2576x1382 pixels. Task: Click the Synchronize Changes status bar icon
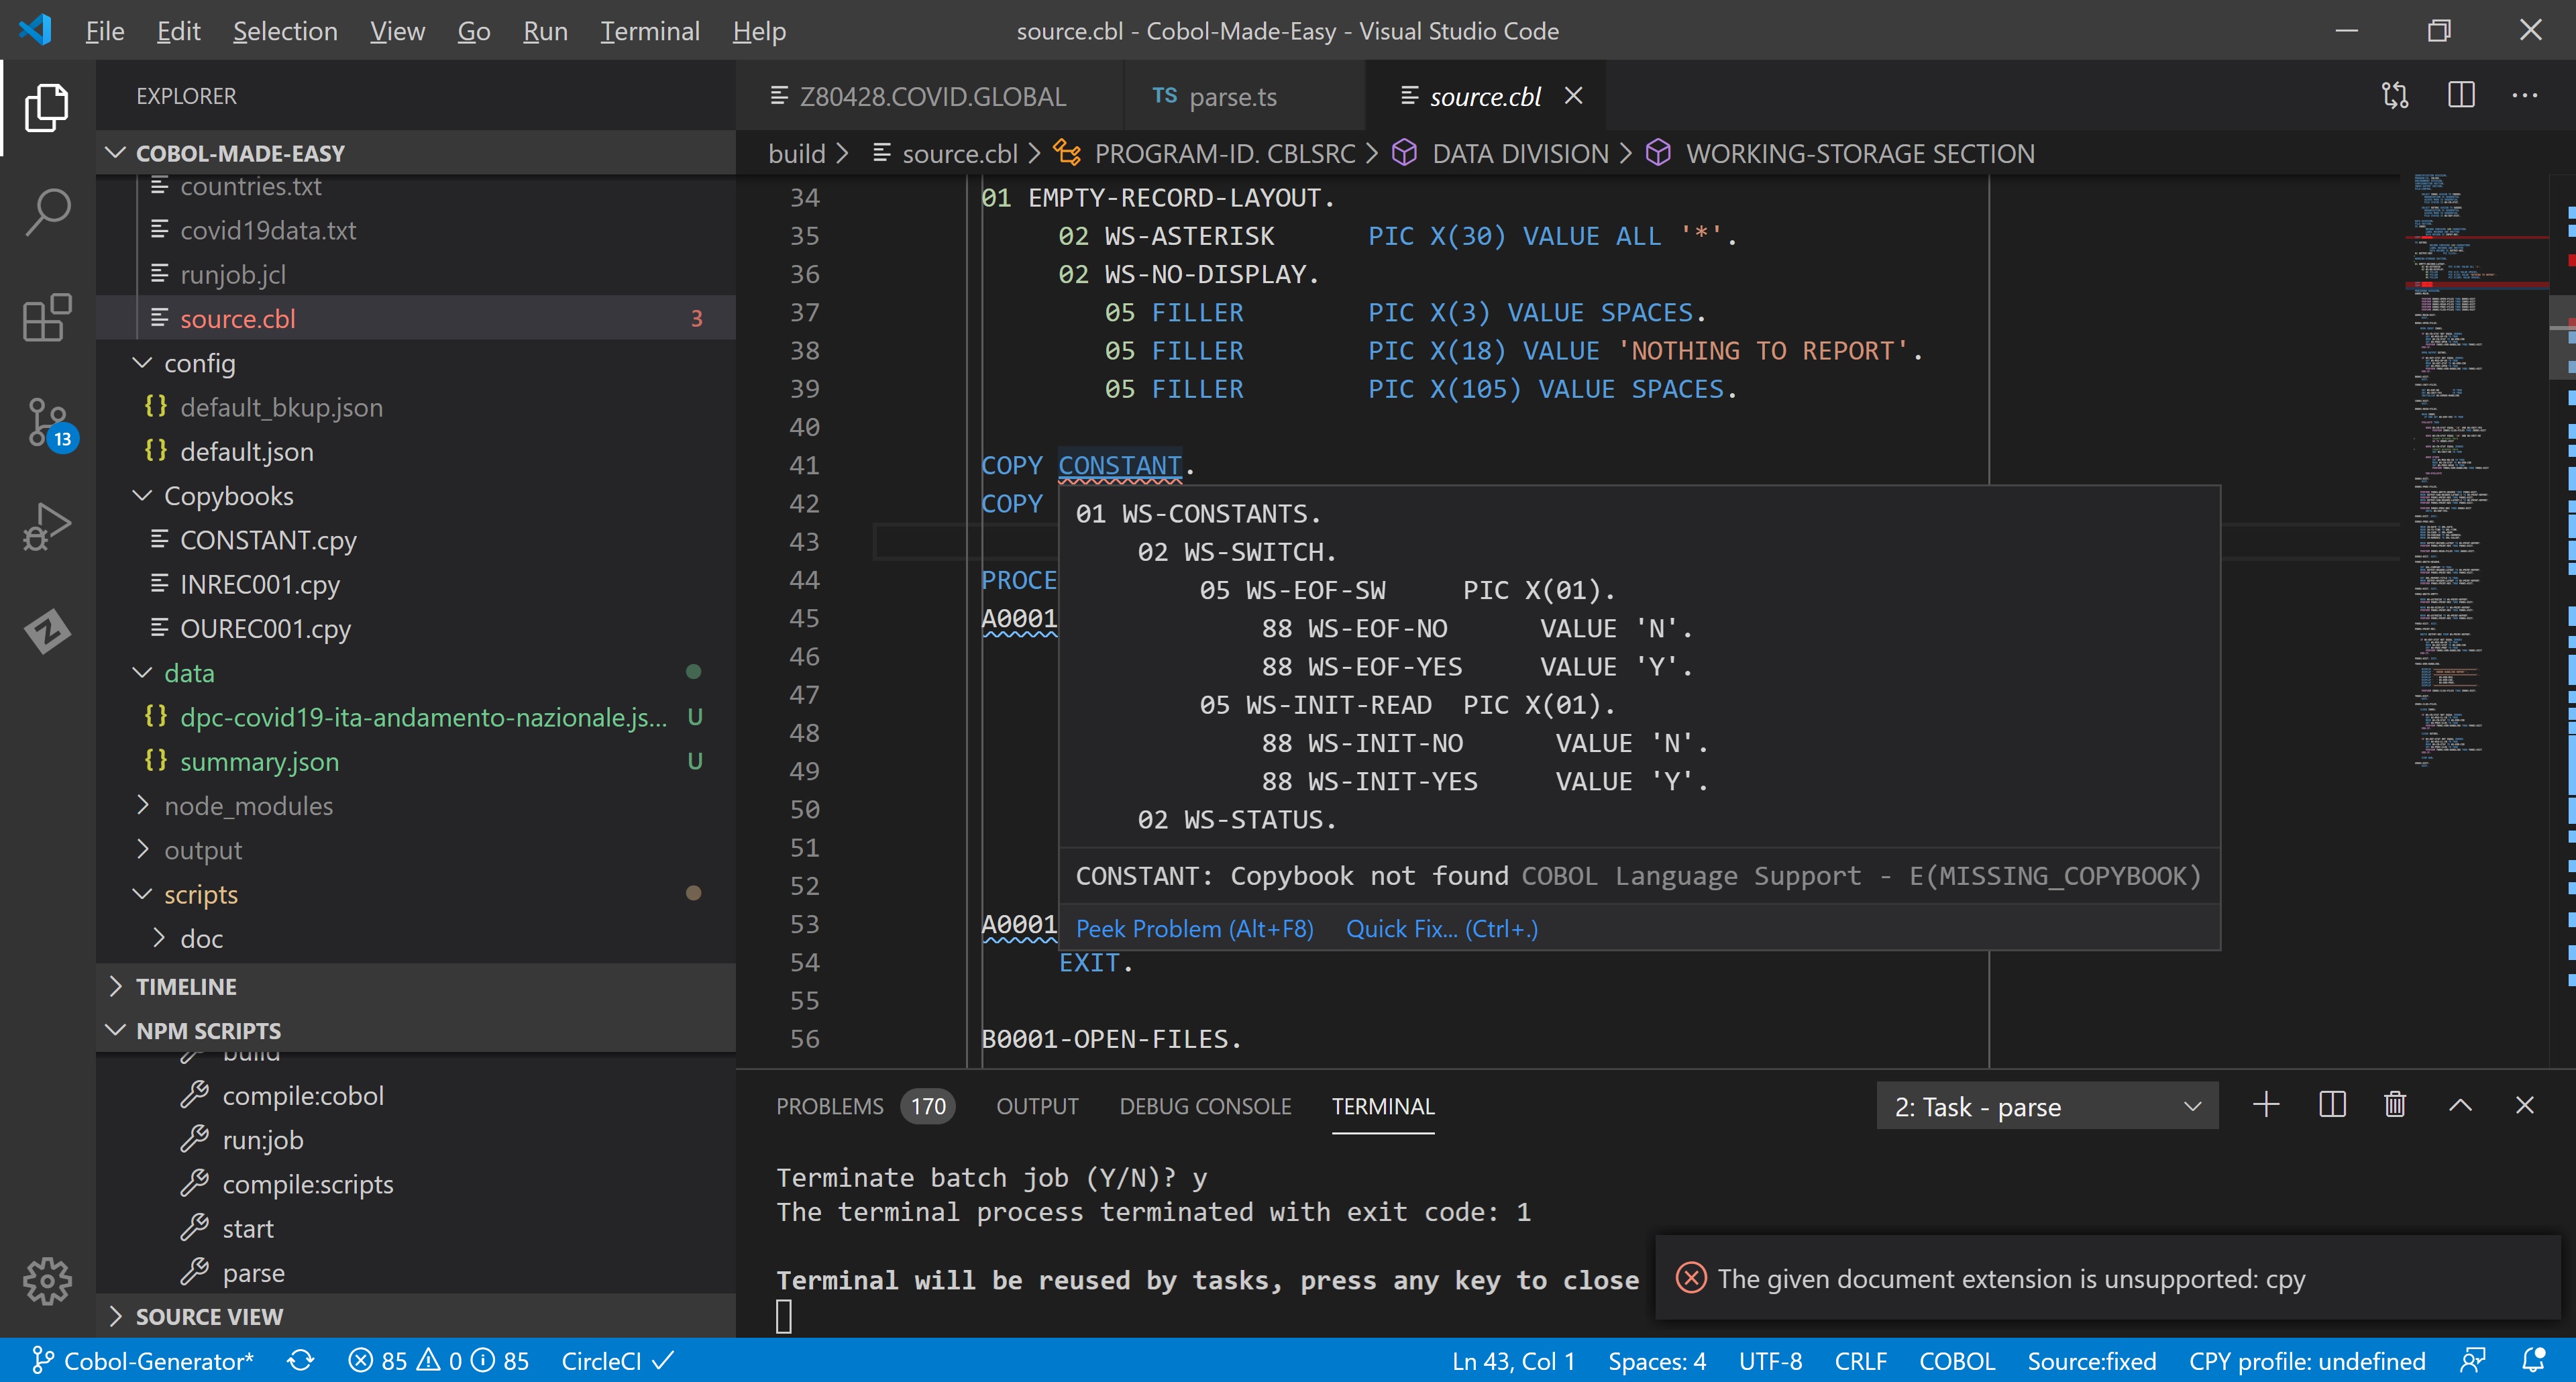coord(301,1361)
